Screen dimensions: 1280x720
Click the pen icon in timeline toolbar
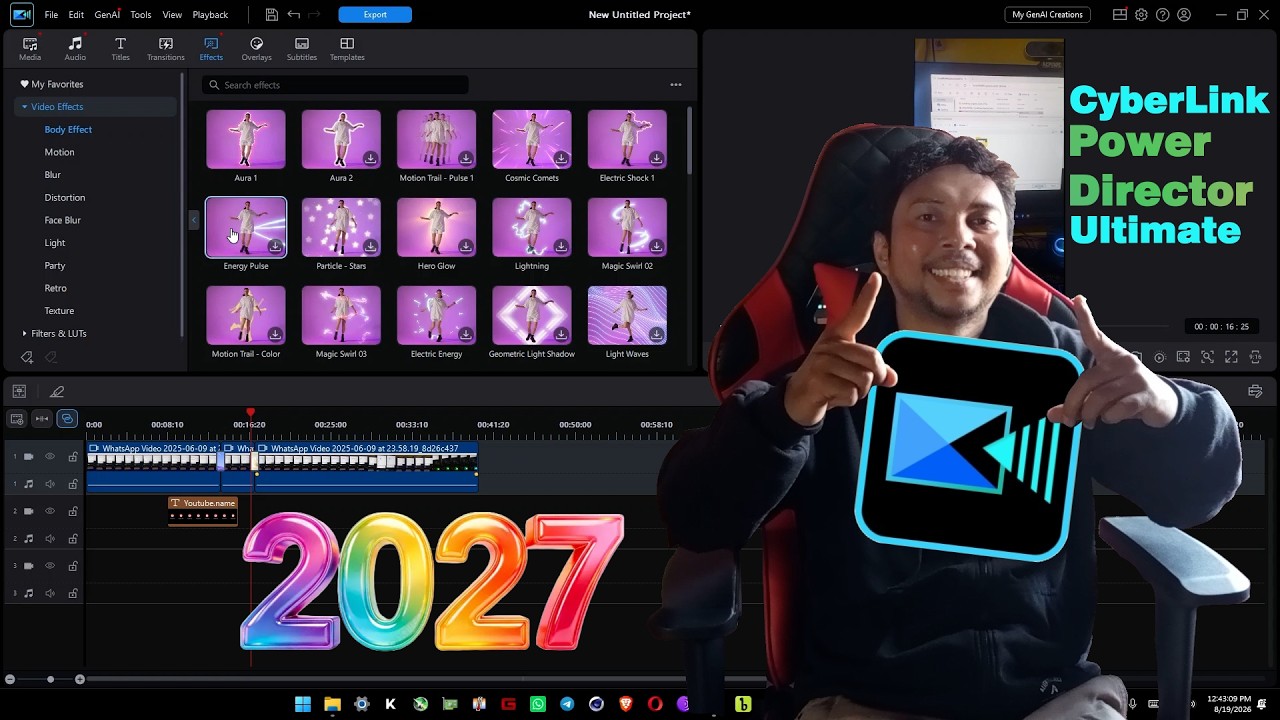point(57,392)
